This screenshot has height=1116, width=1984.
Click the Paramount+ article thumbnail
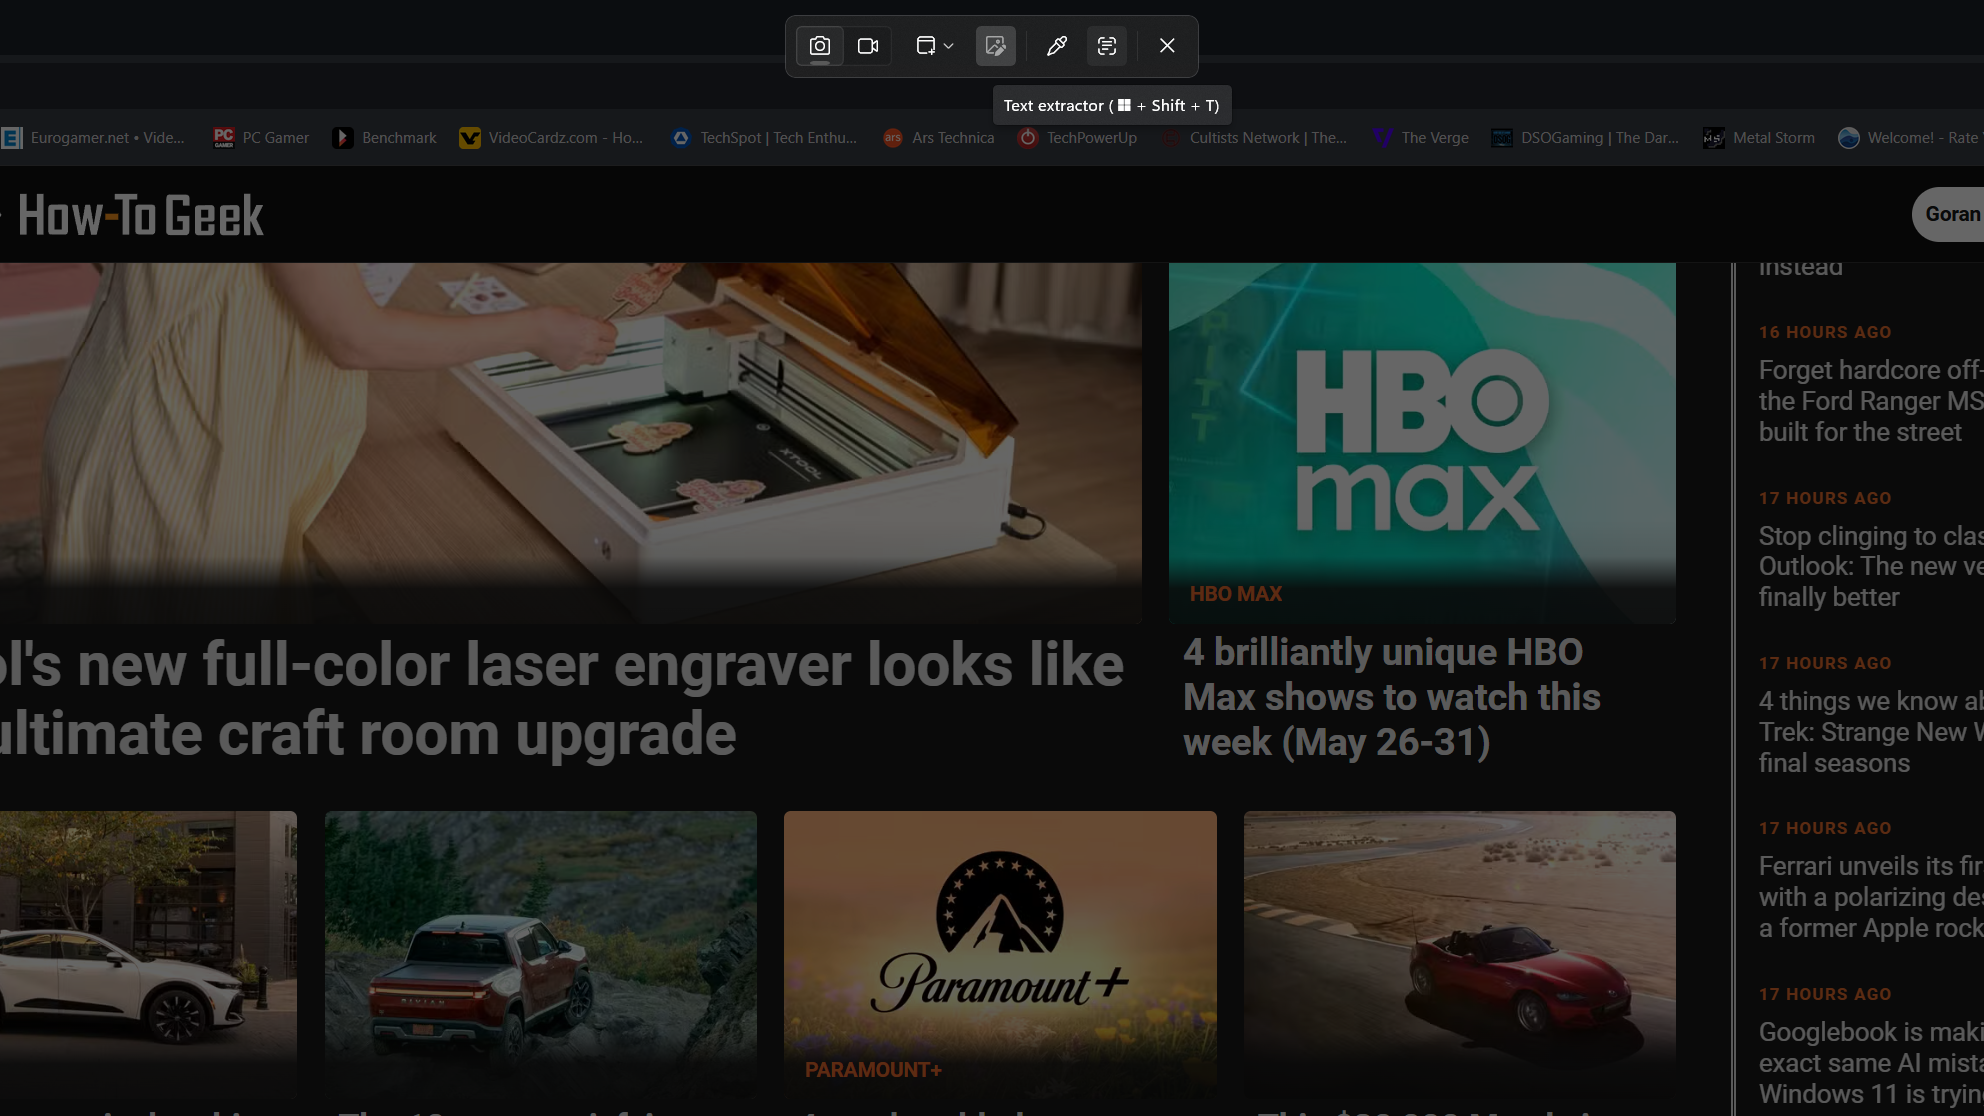pos(1000,955)
